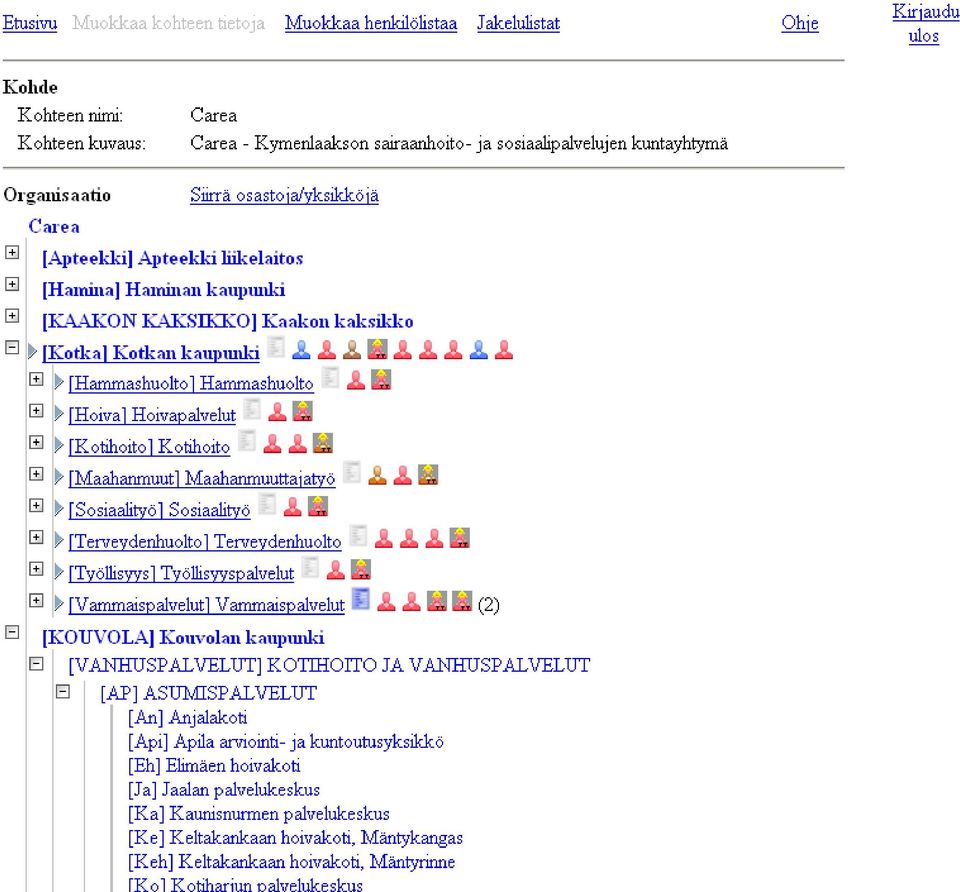Select the red person icon in Hoivapalvelut row
The width and height of the screenshot is (960, 892).
(x=277, y=412)
